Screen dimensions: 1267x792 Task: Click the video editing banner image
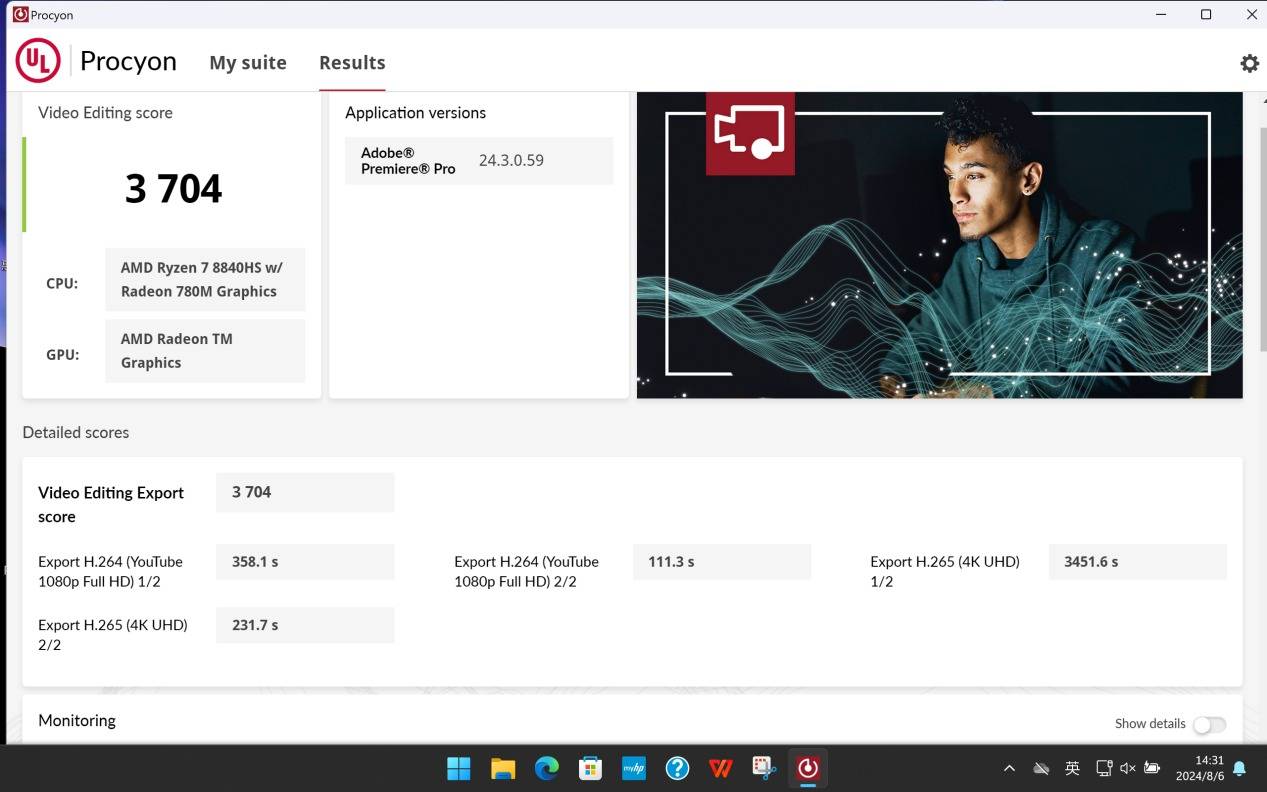coord(939,245)
